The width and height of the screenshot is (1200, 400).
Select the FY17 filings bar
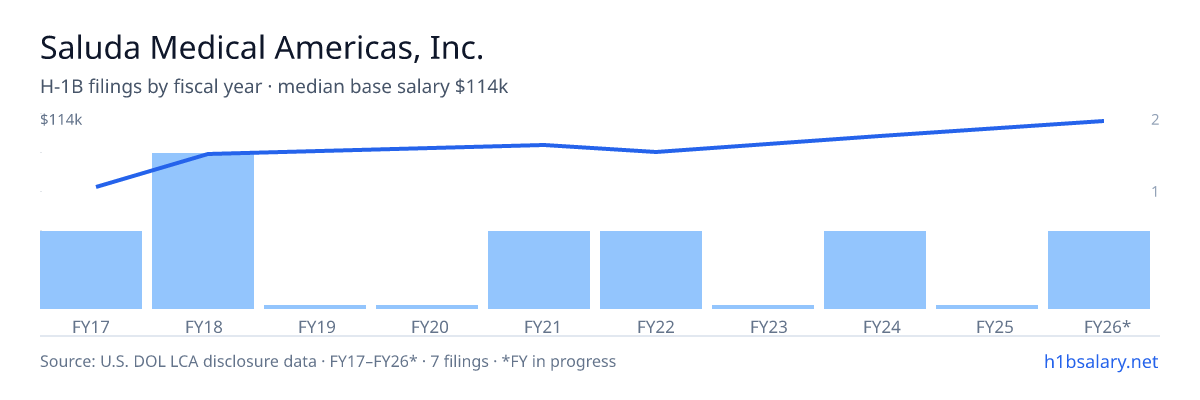91,270
